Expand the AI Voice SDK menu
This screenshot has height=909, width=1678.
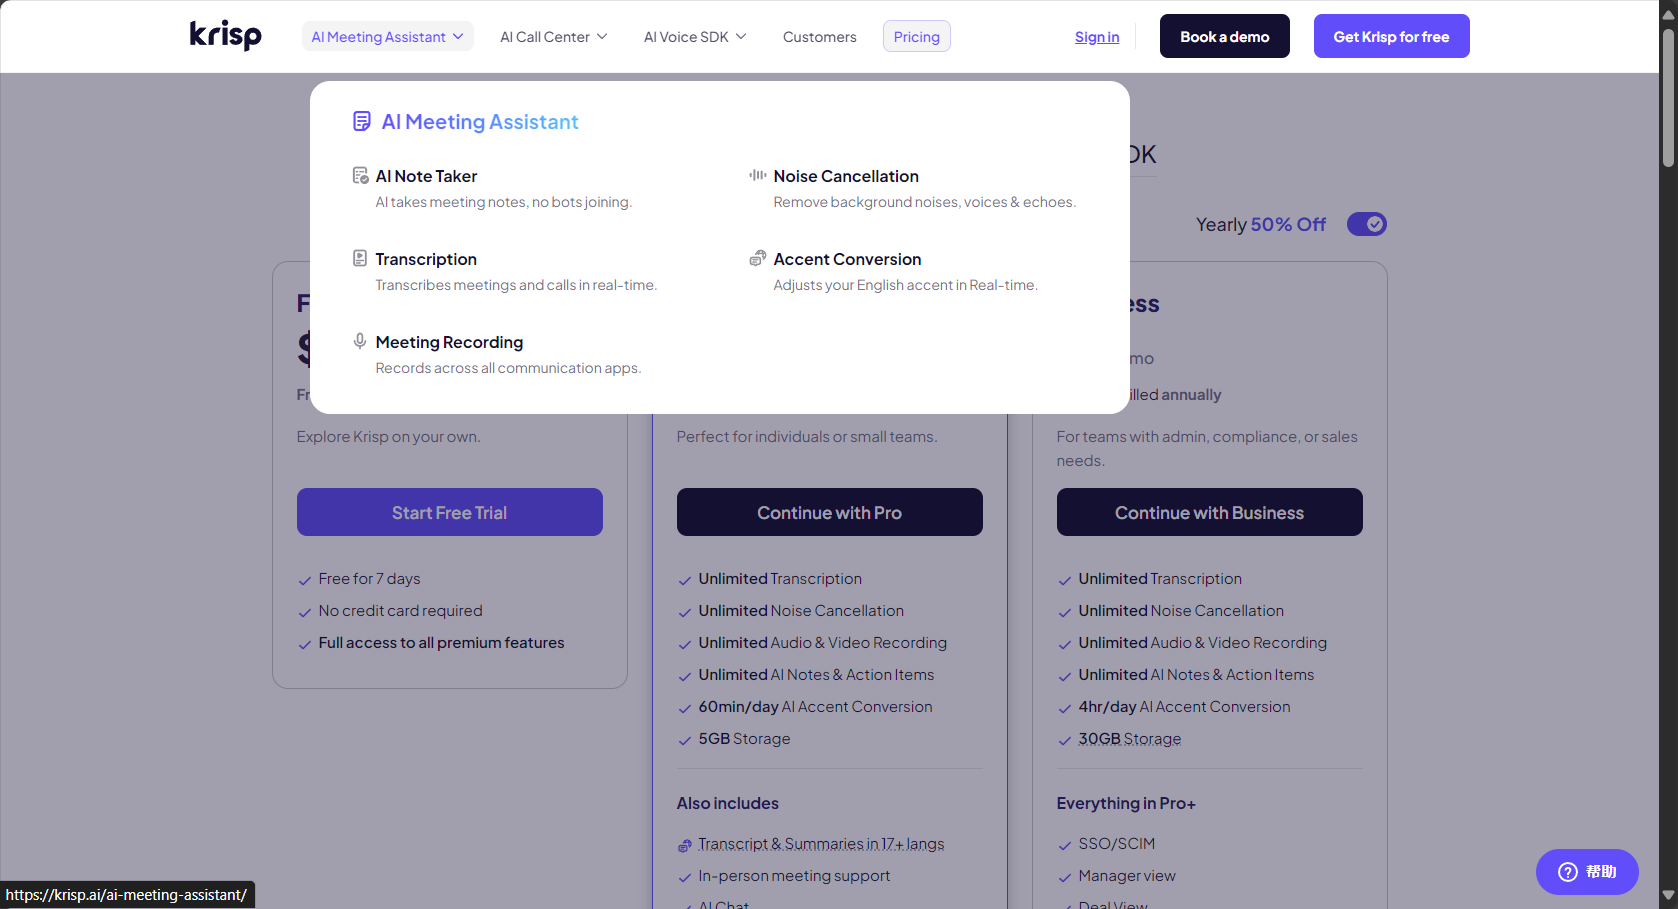695,37
